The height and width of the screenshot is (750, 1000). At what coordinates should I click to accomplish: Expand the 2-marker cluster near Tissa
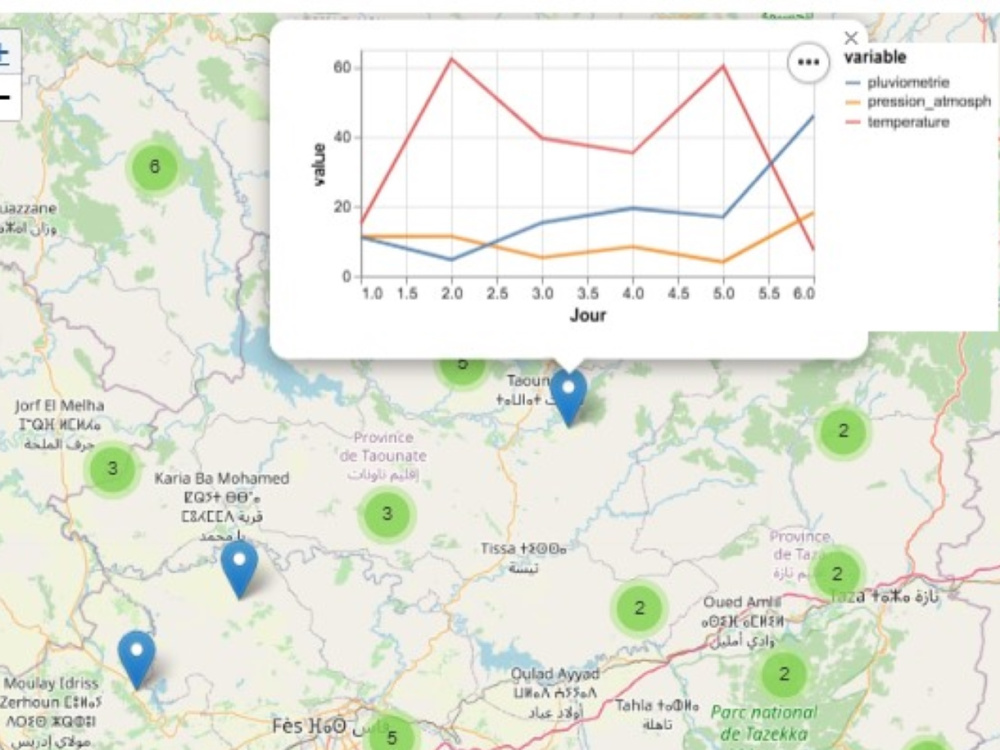639,608
